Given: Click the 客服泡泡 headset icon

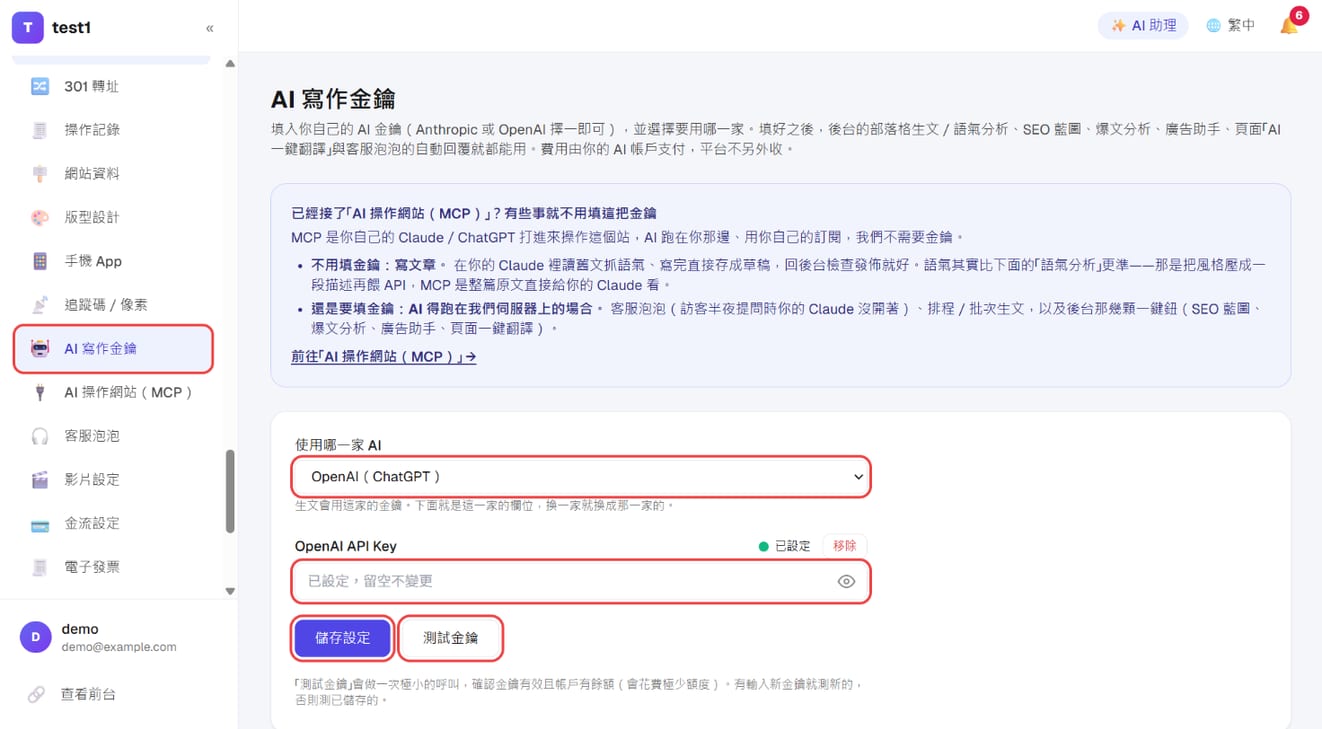Looking at the screenshot, I should [x=40, y=436].
